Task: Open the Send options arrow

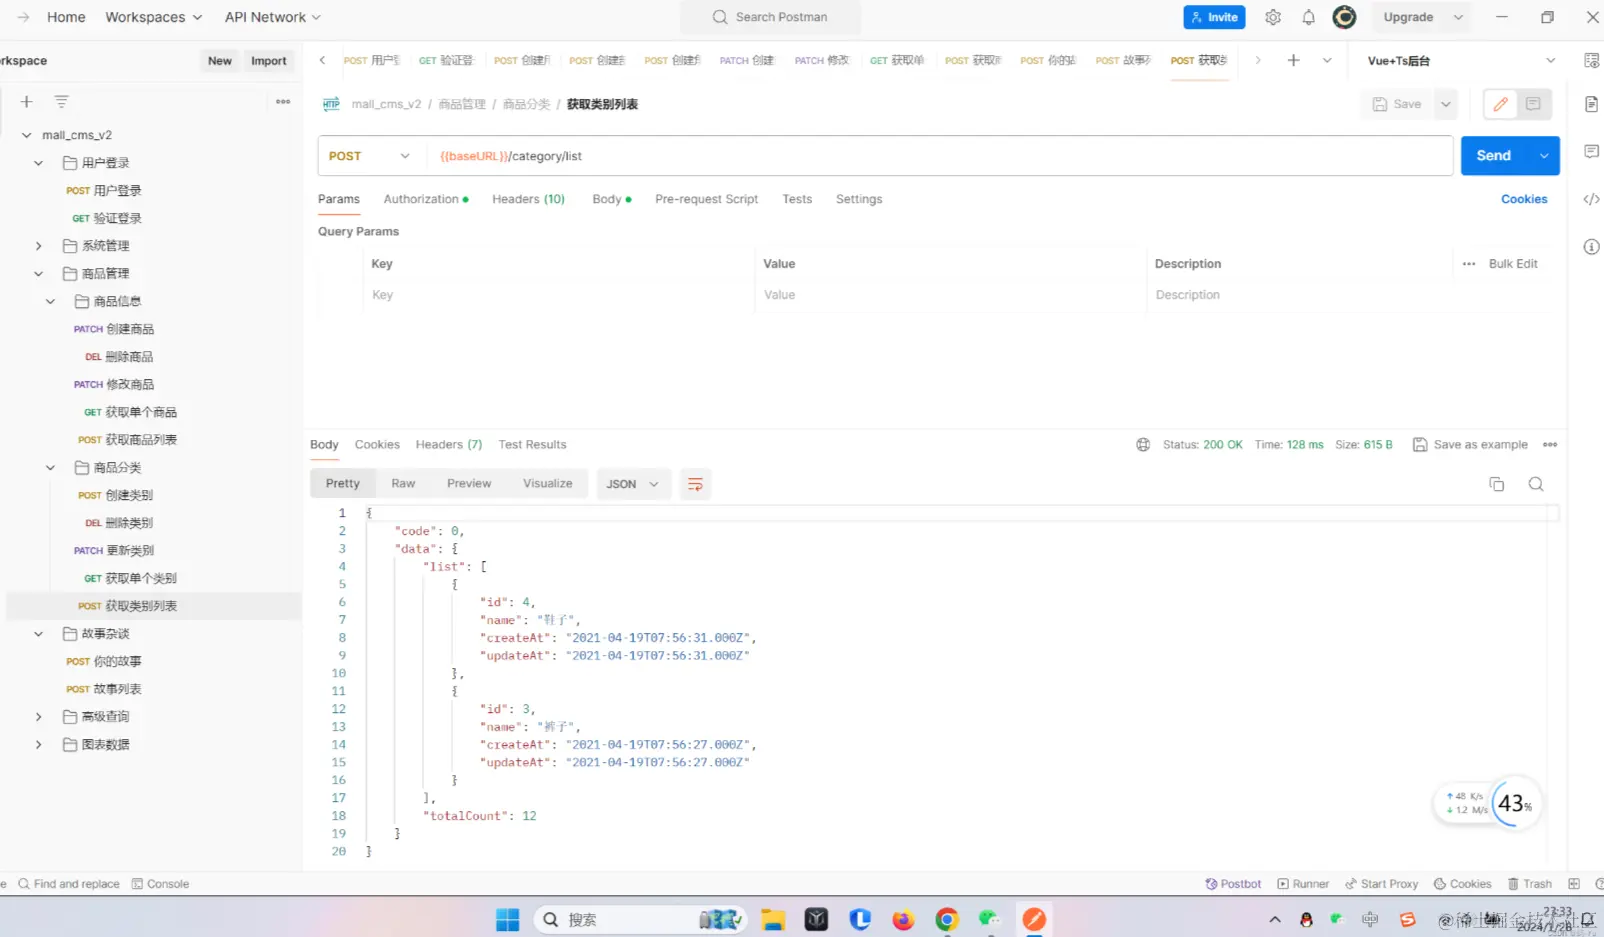Action: tap(1544, 156)
